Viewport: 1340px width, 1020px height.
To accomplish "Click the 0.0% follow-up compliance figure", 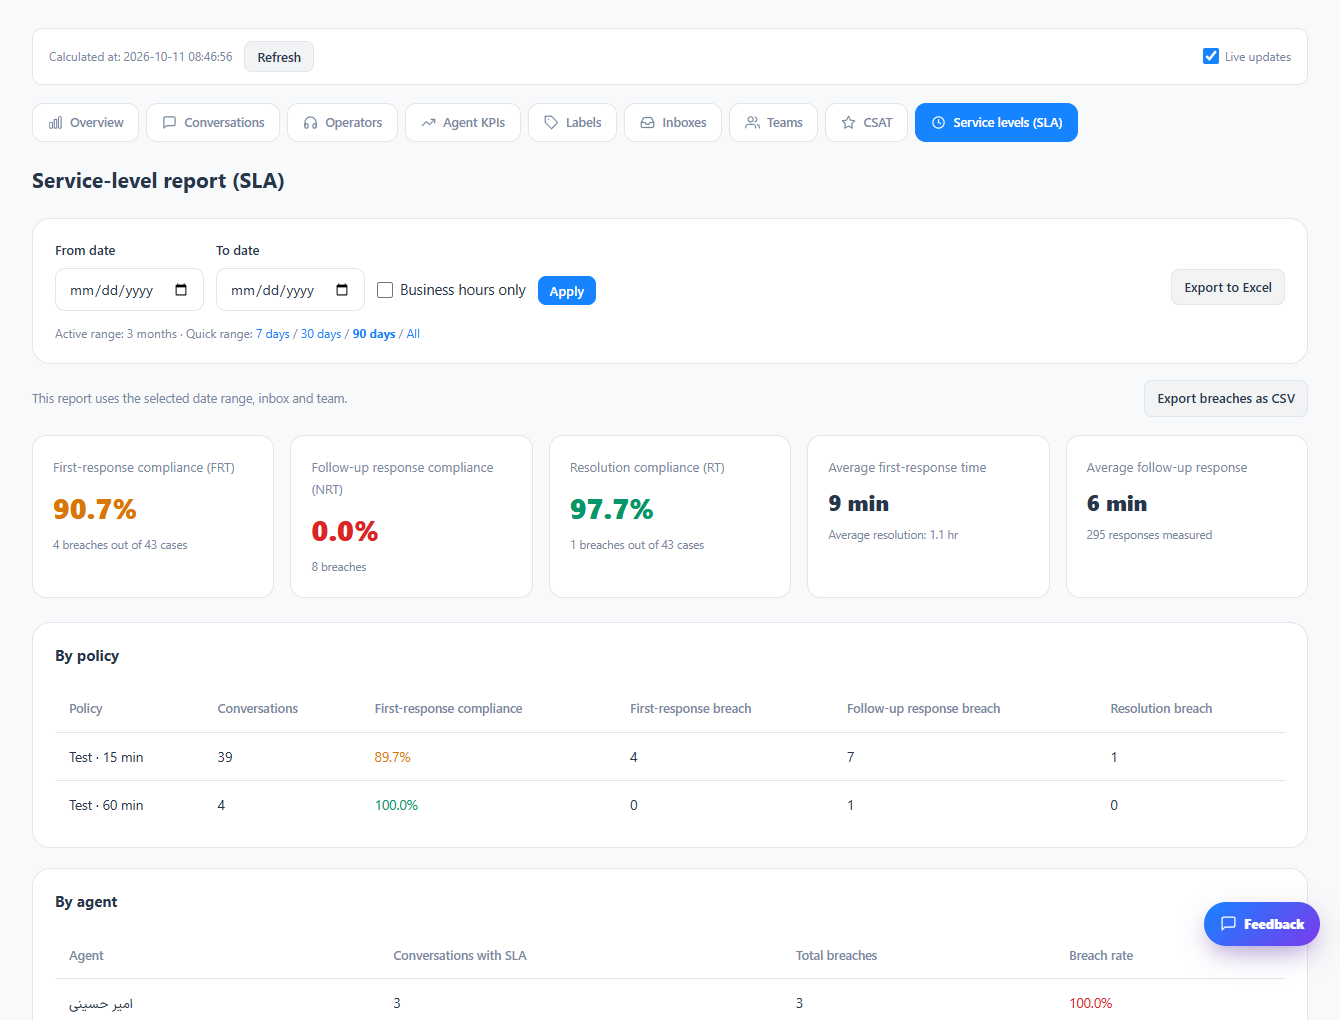I will coord(345,531).
